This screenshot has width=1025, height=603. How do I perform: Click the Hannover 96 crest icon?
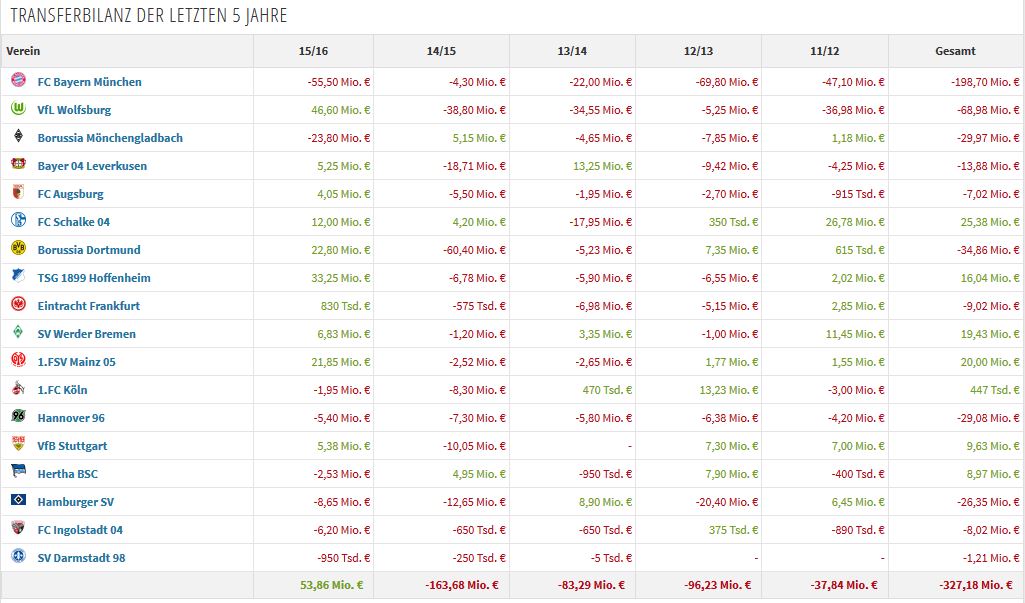coord(18,416)
